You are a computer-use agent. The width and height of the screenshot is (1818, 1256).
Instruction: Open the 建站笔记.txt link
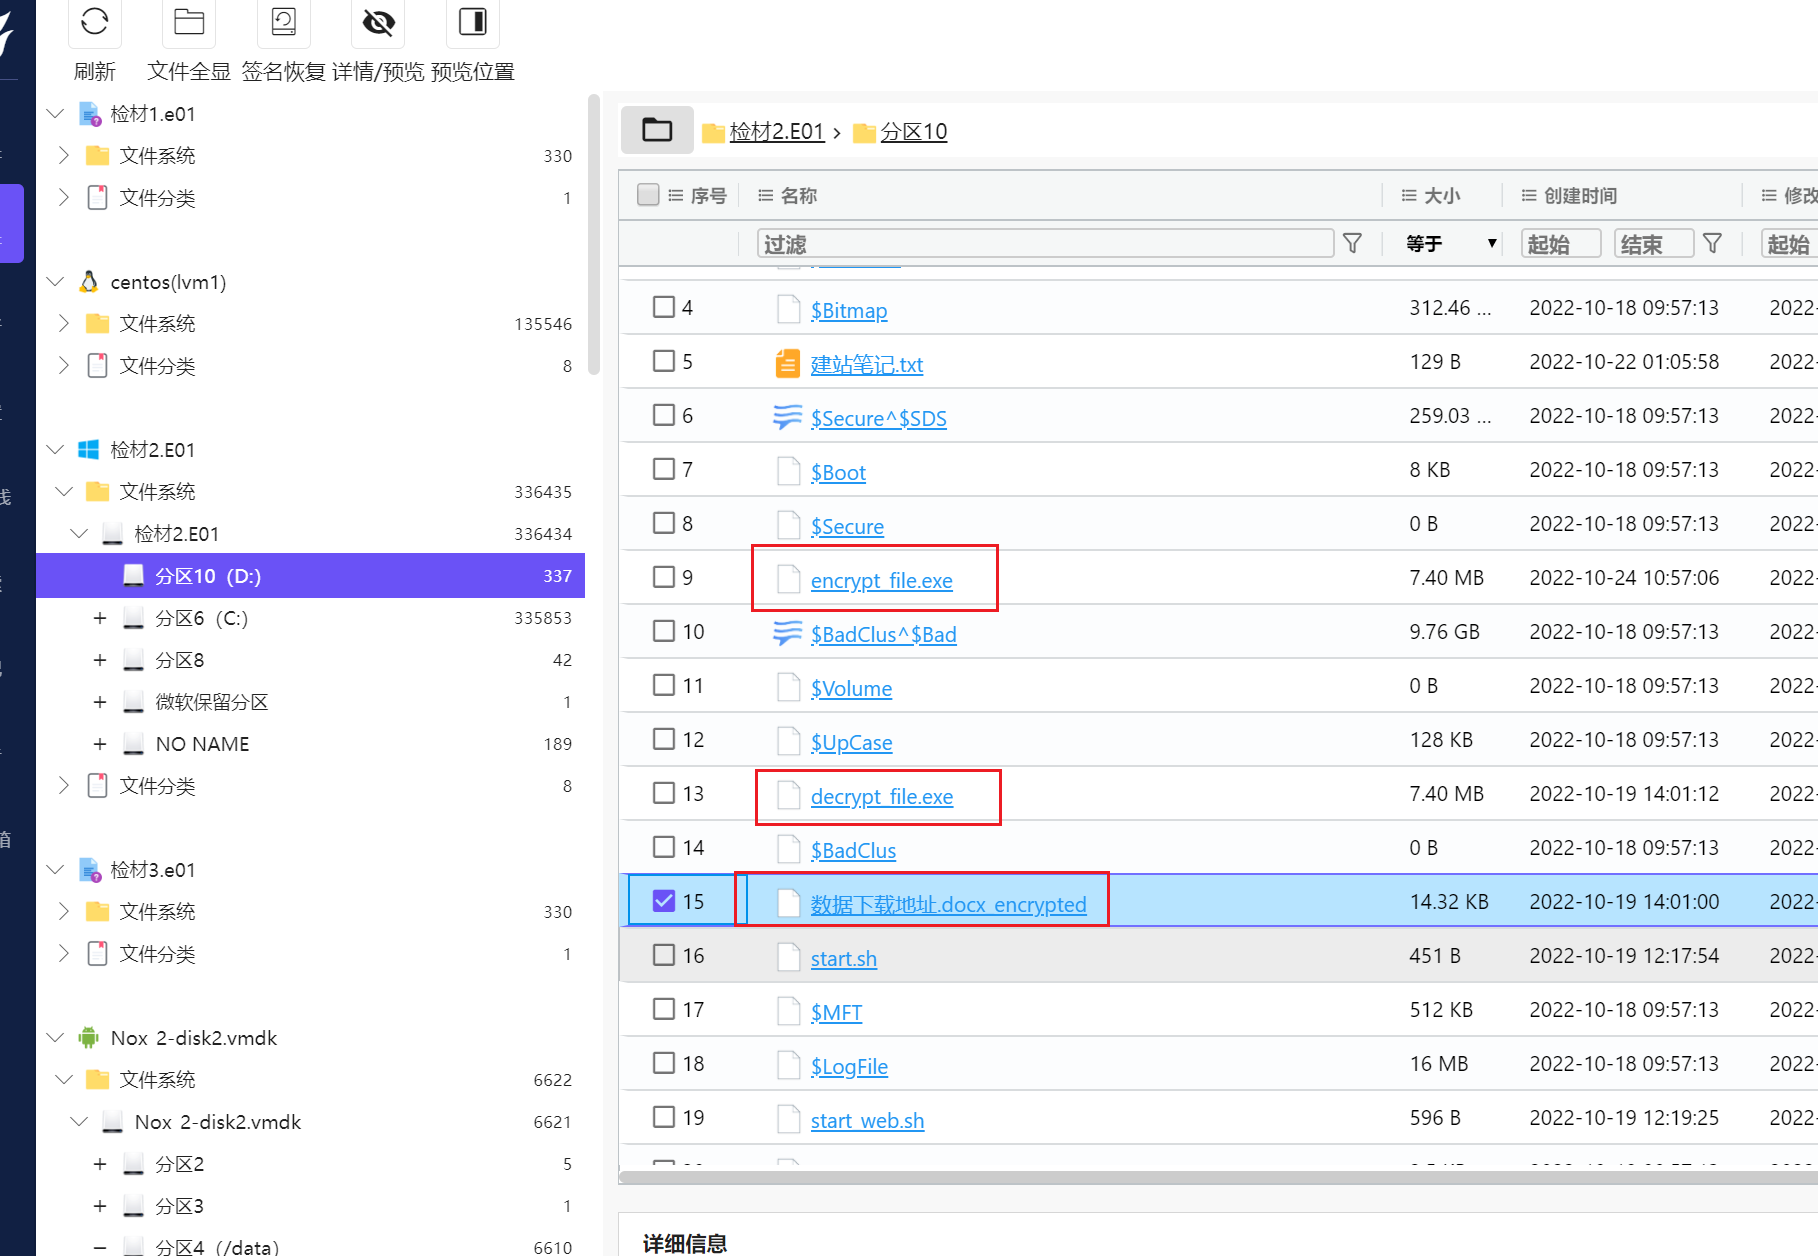(x=866, y=364)
